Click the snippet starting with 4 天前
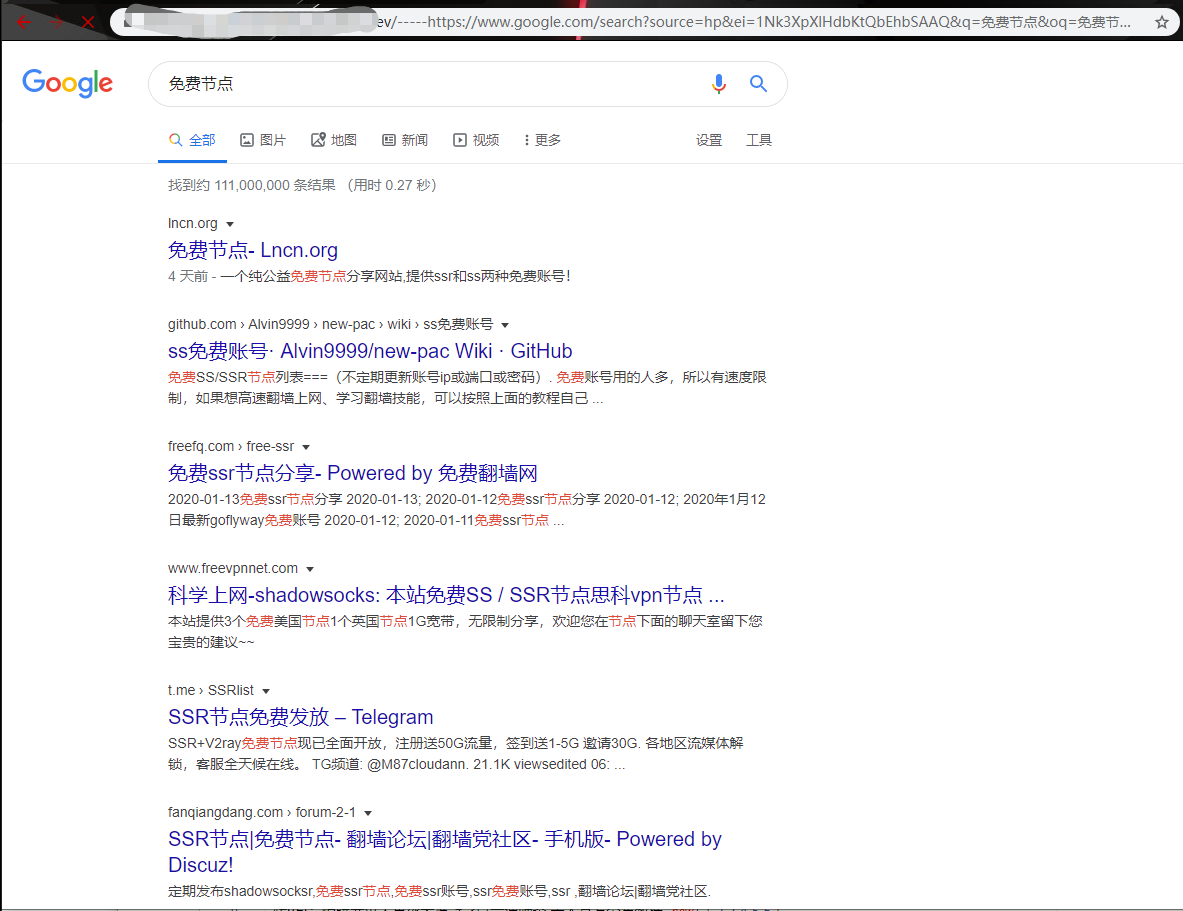Screen dimensions: 1183x911 point(369,276)
